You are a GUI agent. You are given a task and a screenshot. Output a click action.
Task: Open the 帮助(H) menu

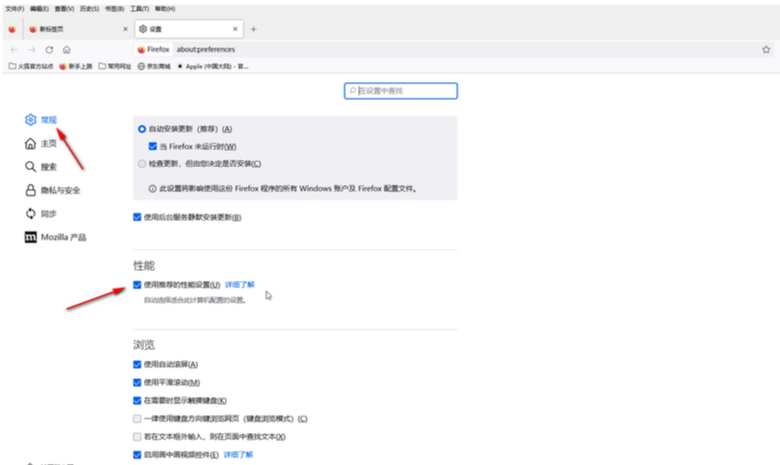(165, 9)
